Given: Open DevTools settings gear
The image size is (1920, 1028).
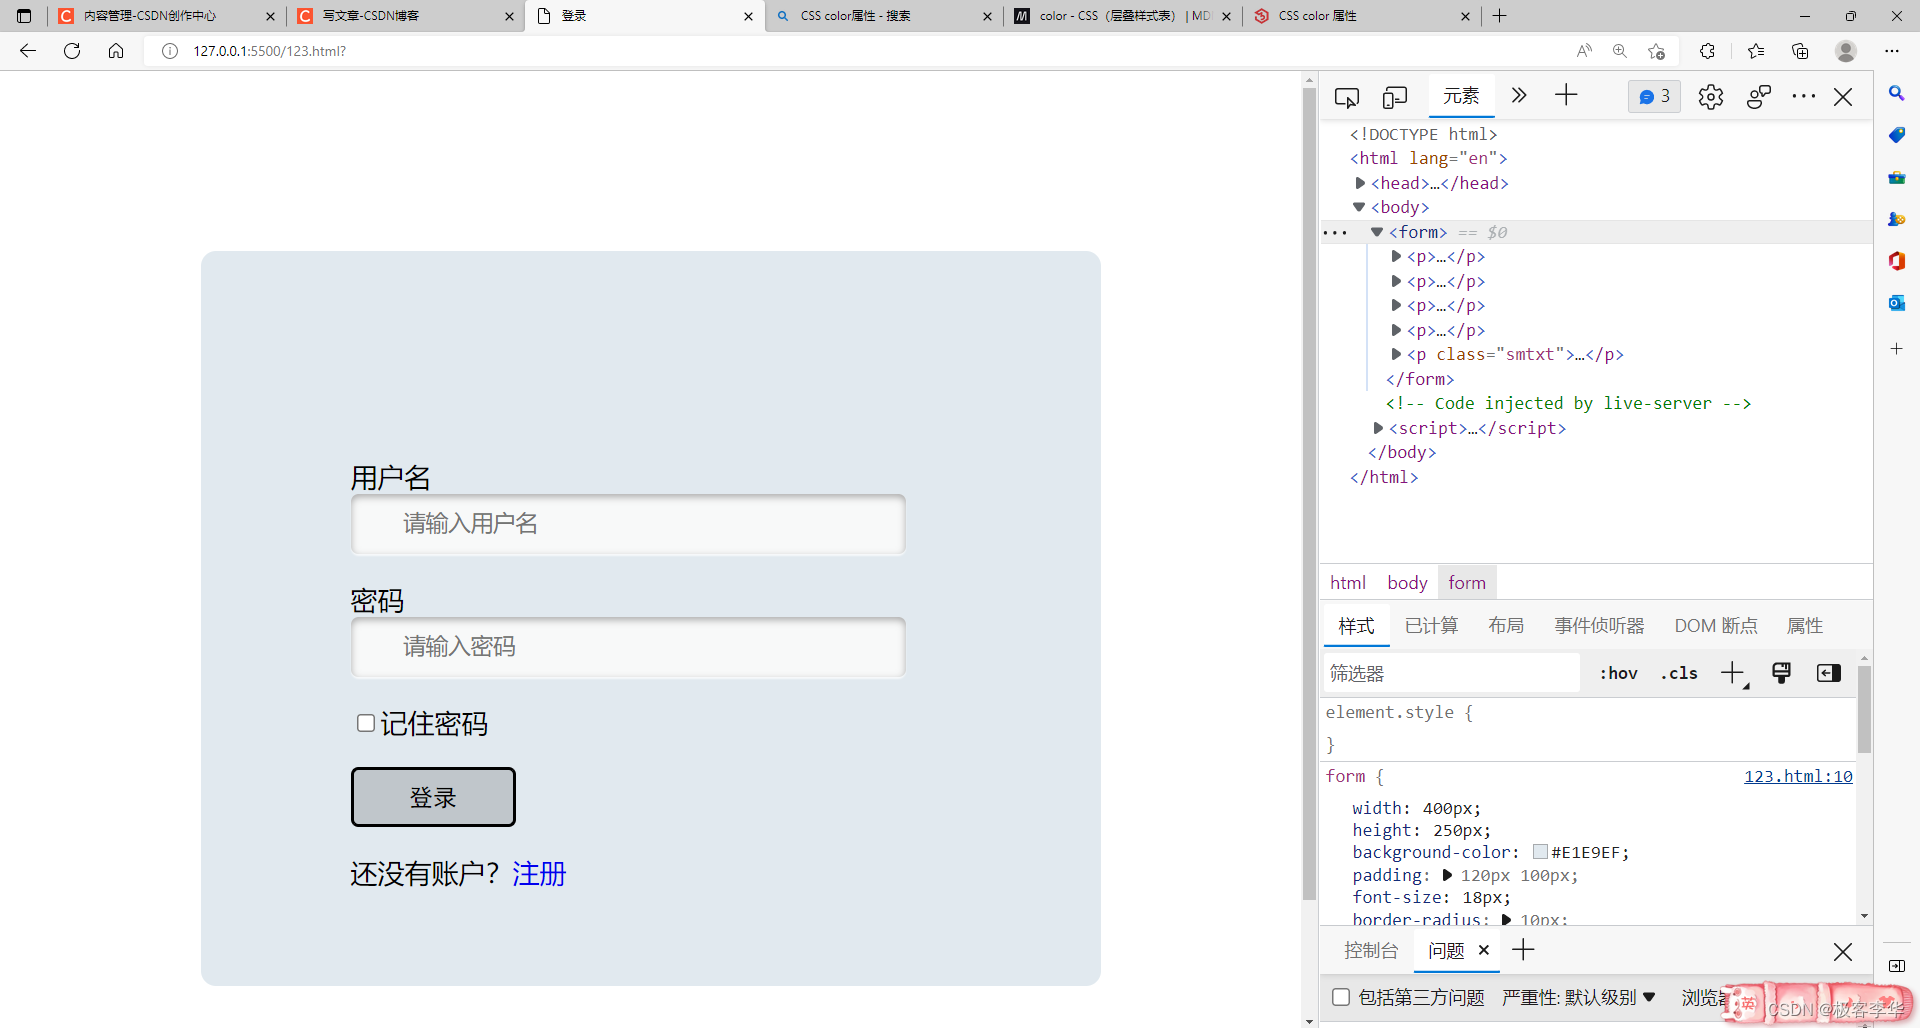Looking at the screenshot, I should coord(1710,97).
